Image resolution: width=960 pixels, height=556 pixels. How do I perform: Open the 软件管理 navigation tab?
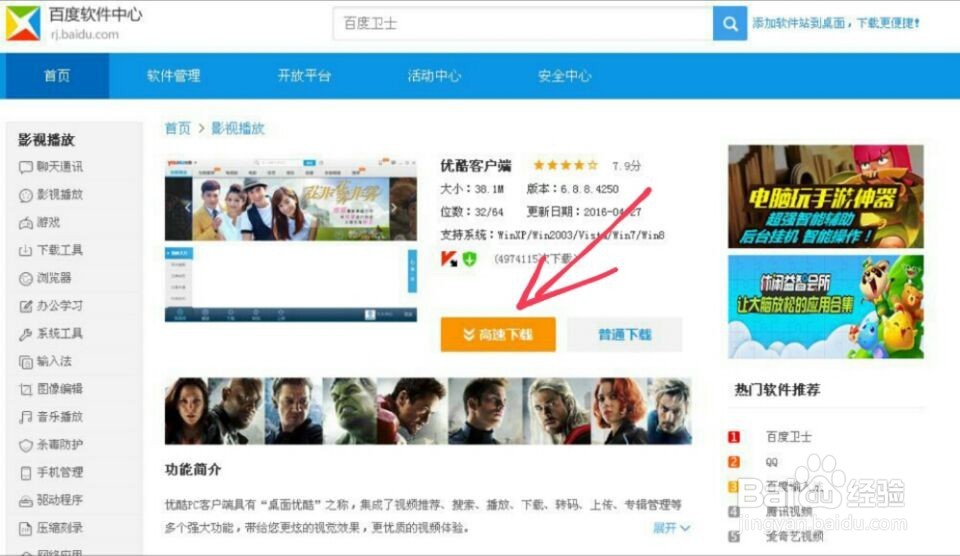pos(174,76)
